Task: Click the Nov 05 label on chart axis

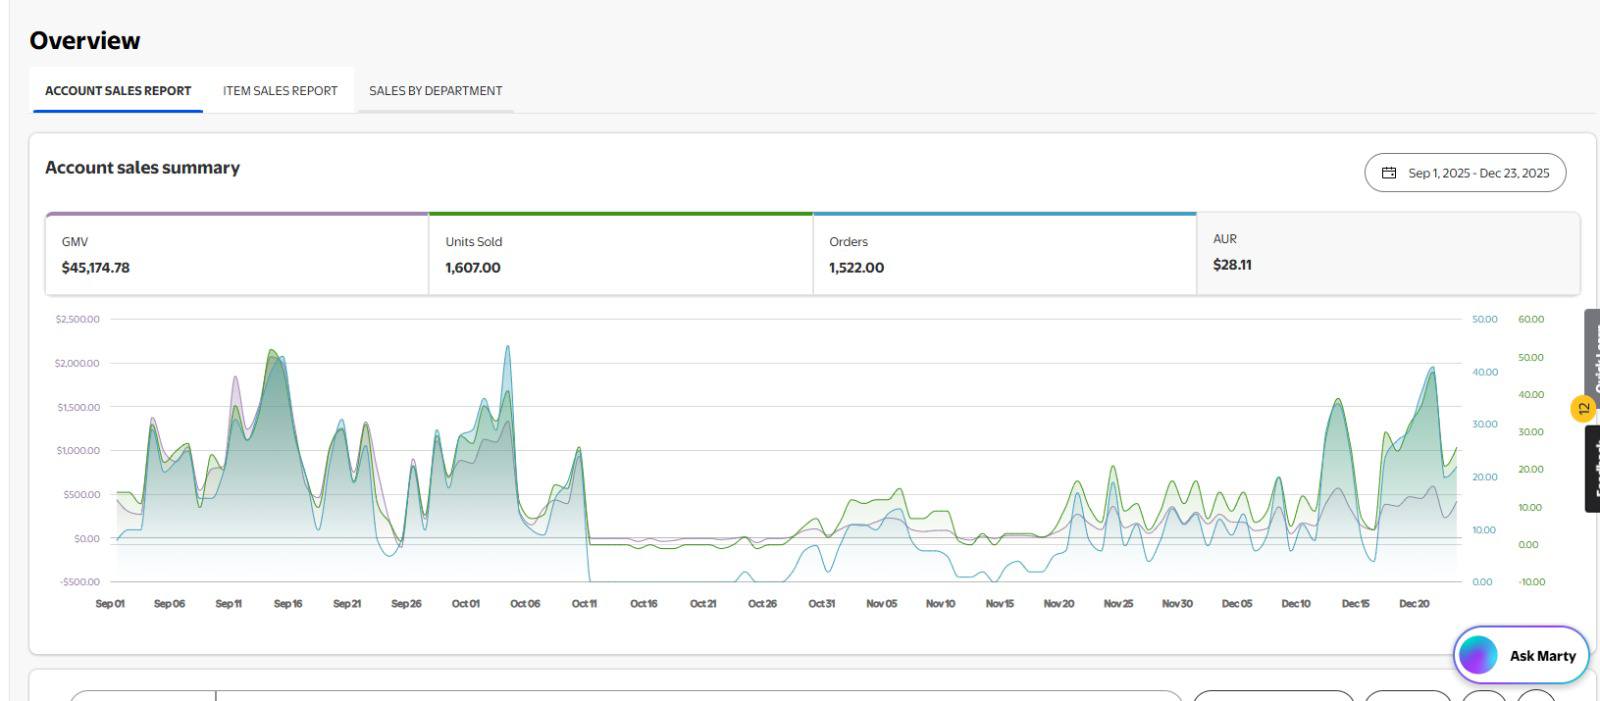Action: 881,604
